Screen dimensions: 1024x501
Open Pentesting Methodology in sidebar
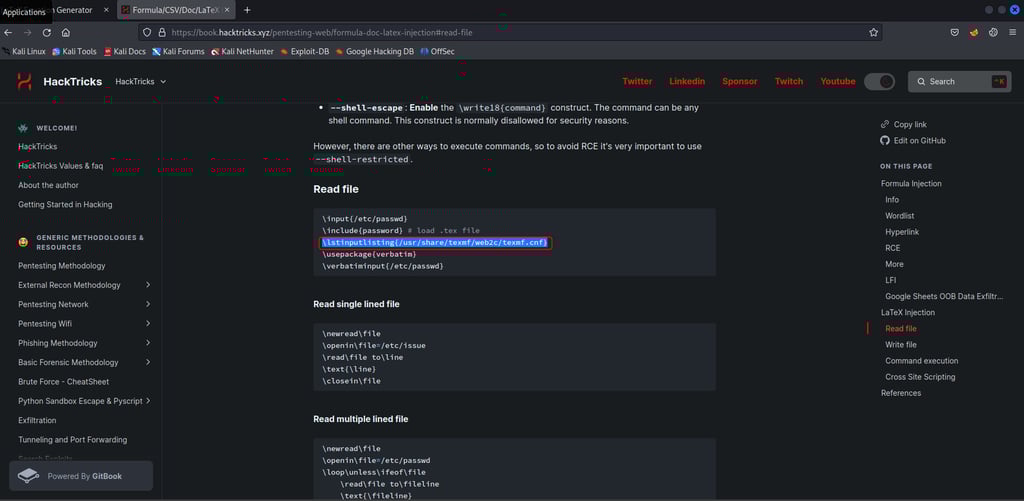[61, 266]
